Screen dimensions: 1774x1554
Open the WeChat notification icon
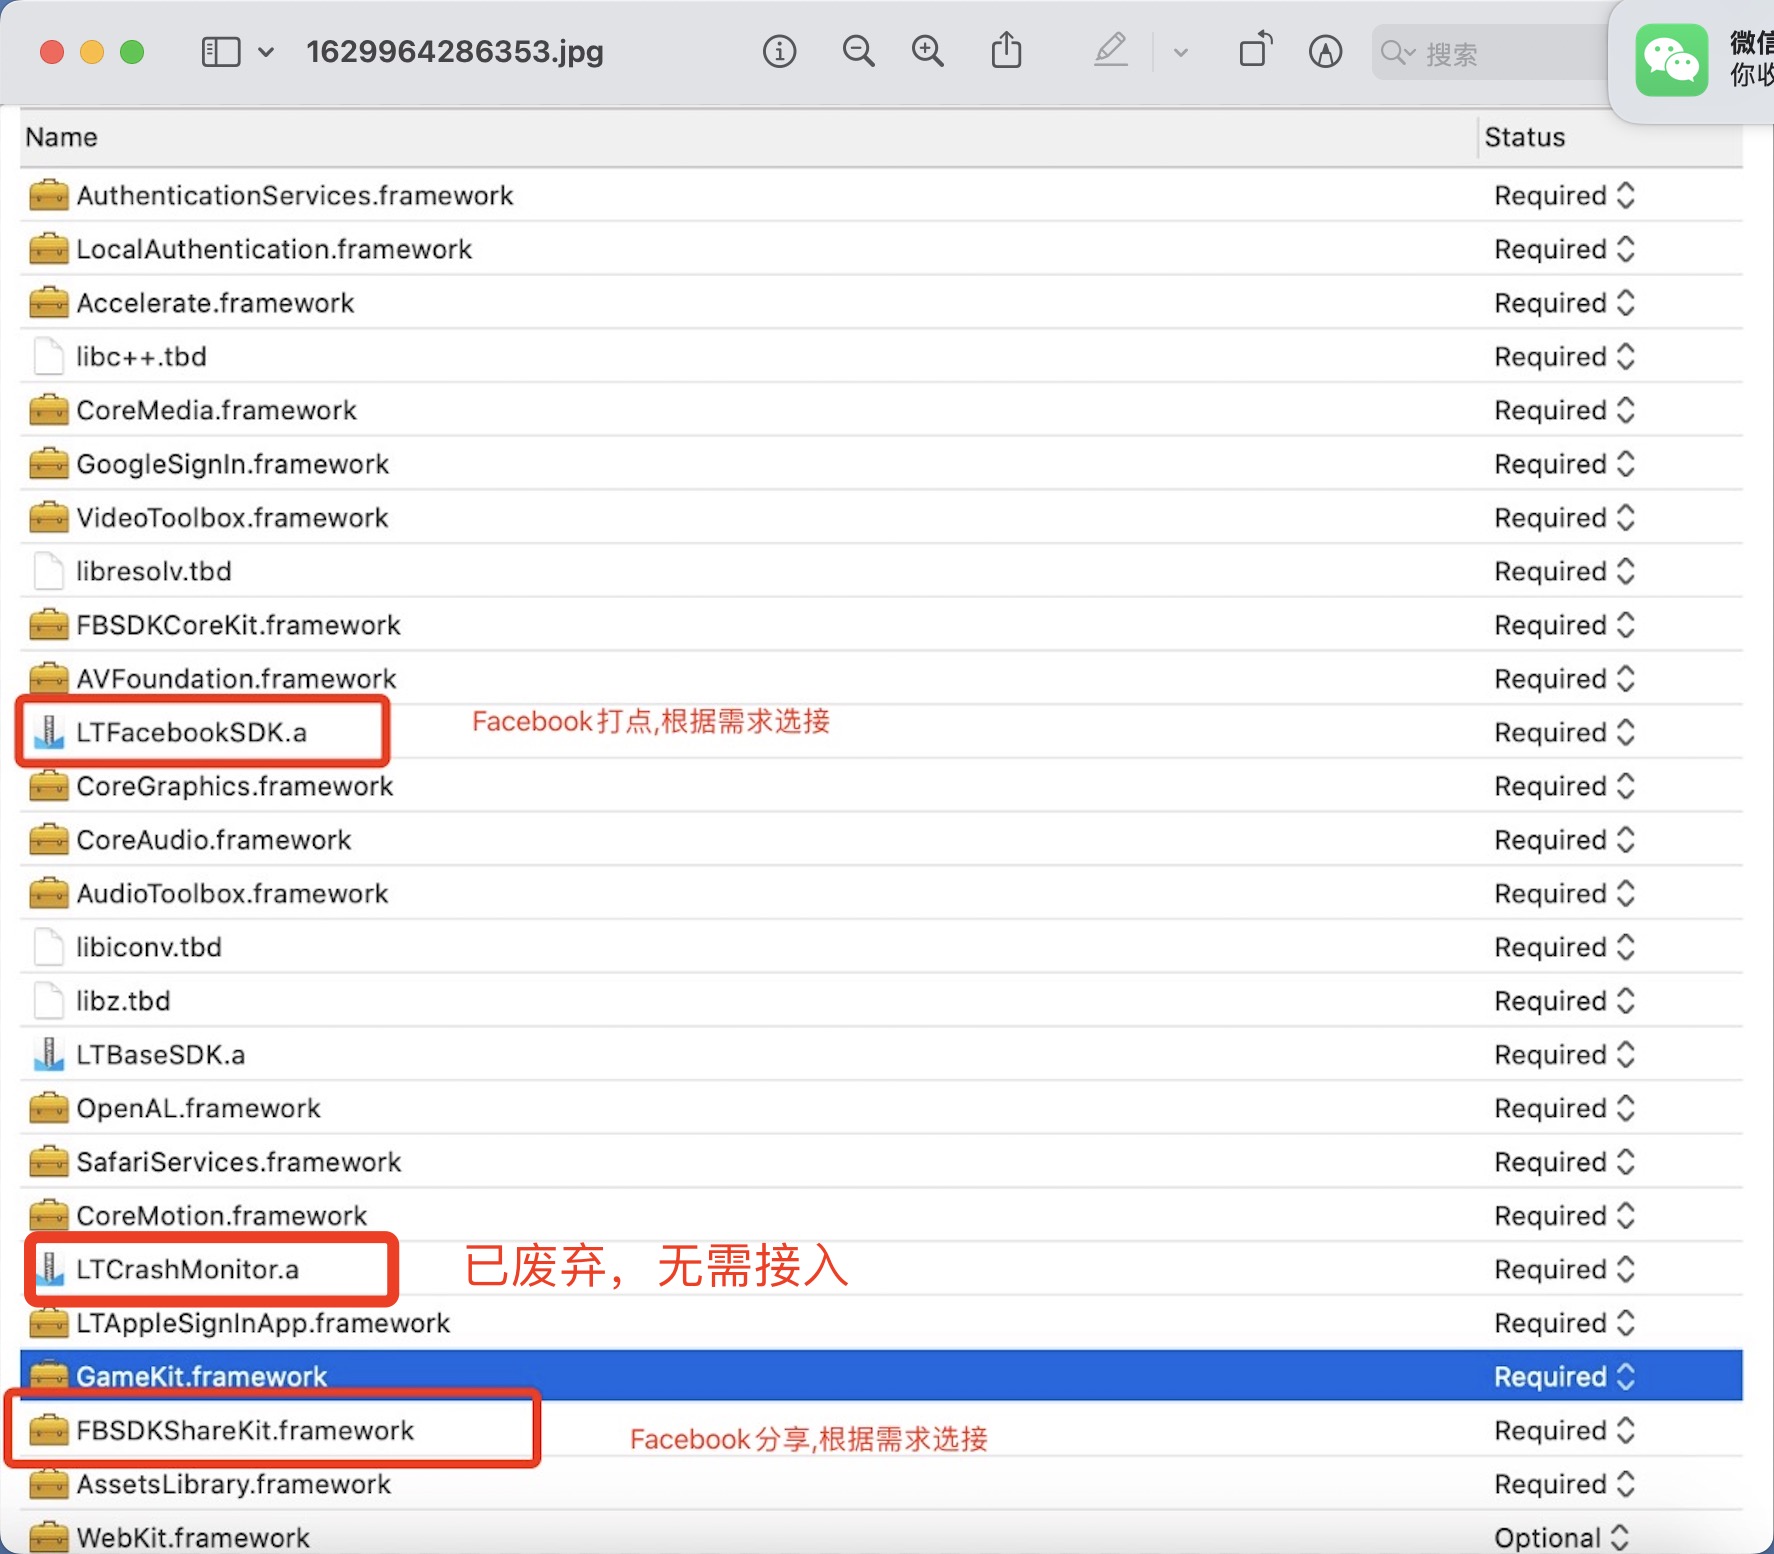(1671, 60)
